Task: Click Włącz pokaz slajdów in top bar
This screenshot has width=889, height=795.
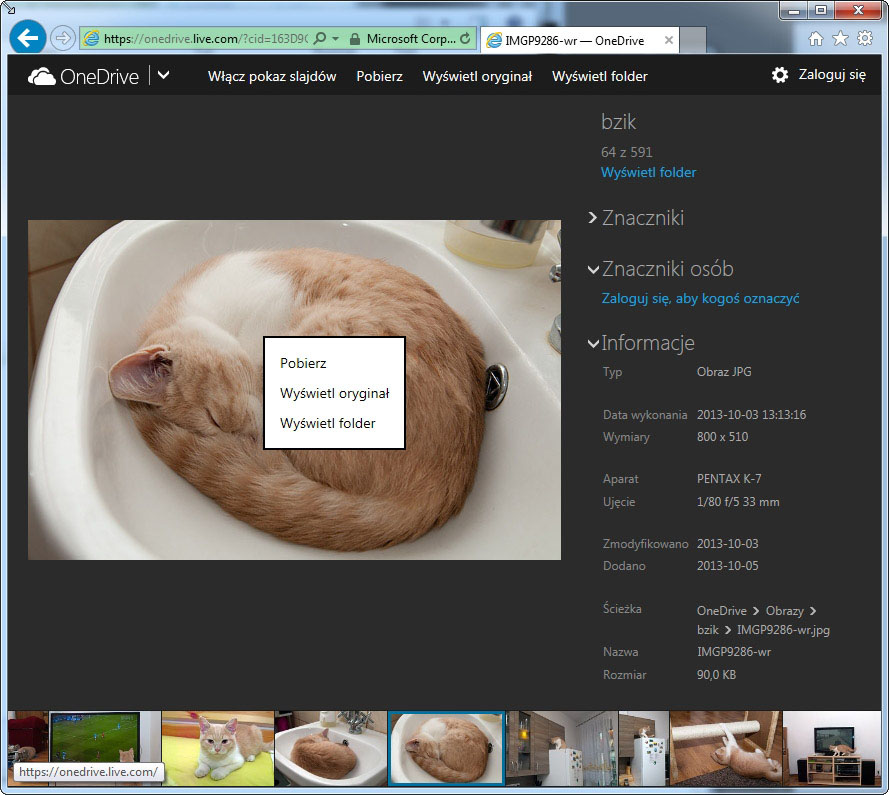Action: [272, 76]
